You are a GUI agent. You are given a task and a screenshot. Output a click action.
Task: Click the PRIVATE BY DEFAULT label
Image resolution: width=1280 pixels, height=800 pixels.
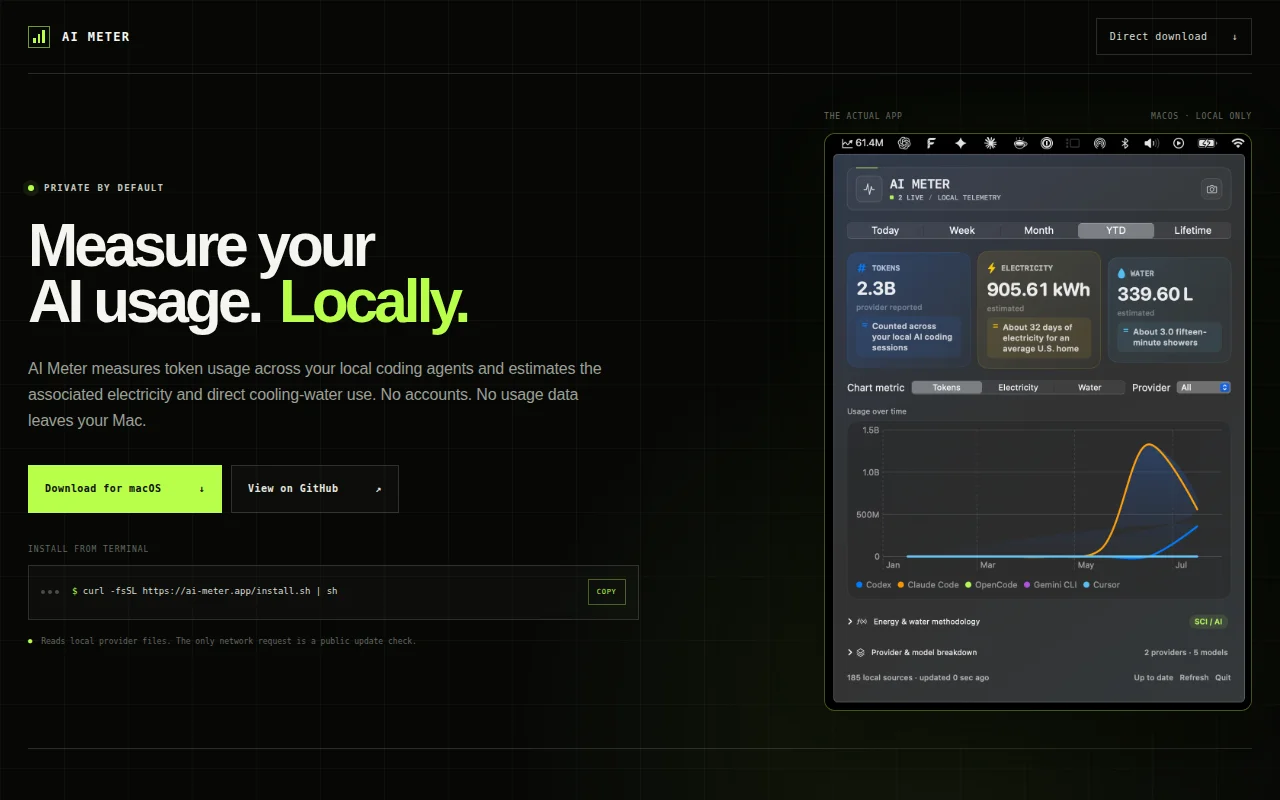click(x=103, y=187)
